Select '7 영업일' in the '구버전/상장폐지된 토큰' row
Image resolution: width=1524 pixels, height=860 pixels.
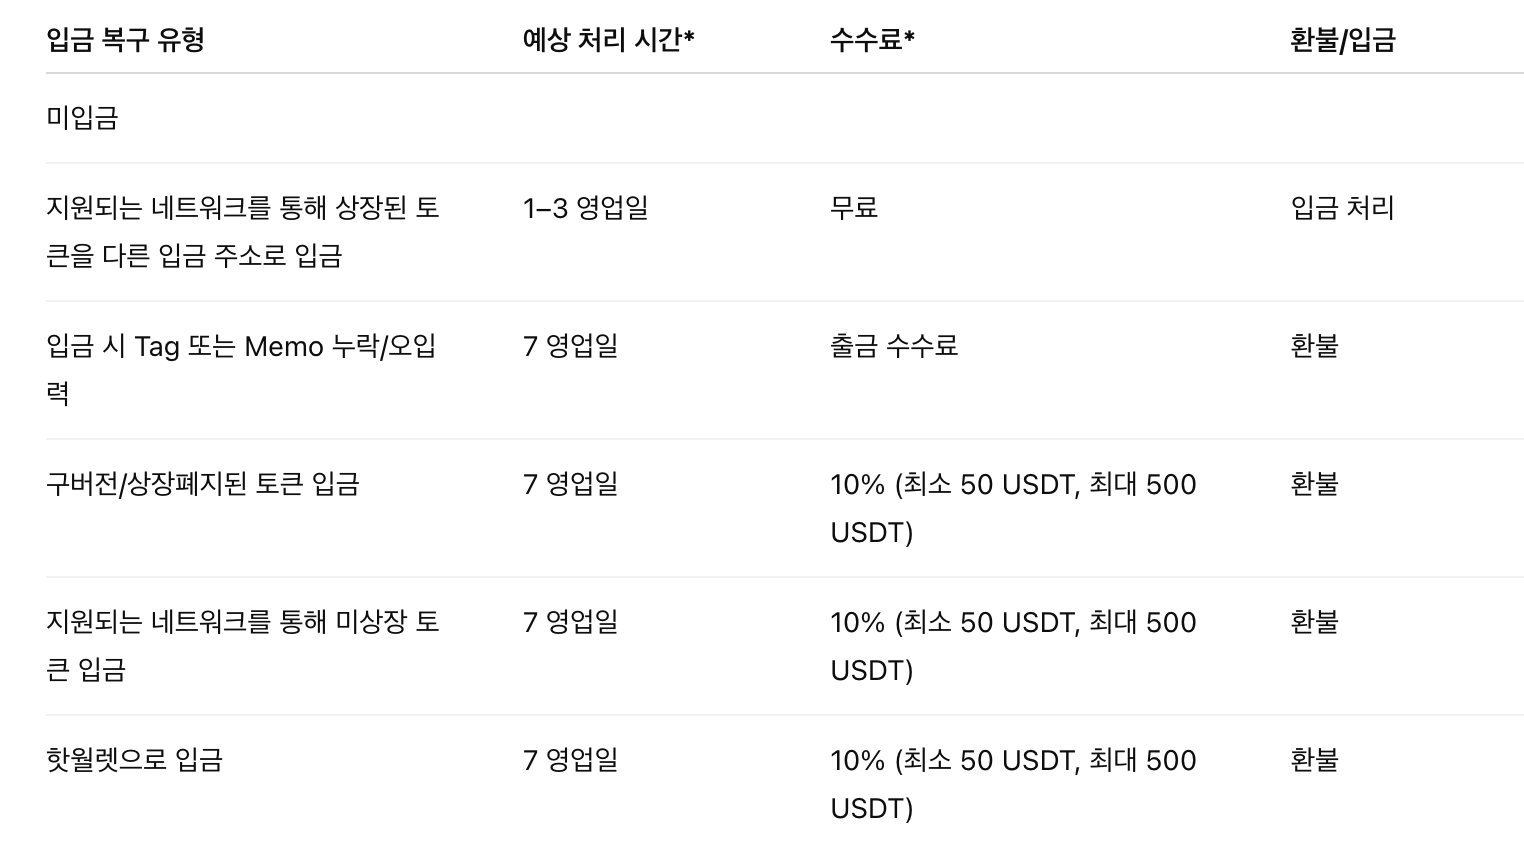click(570, 484)
